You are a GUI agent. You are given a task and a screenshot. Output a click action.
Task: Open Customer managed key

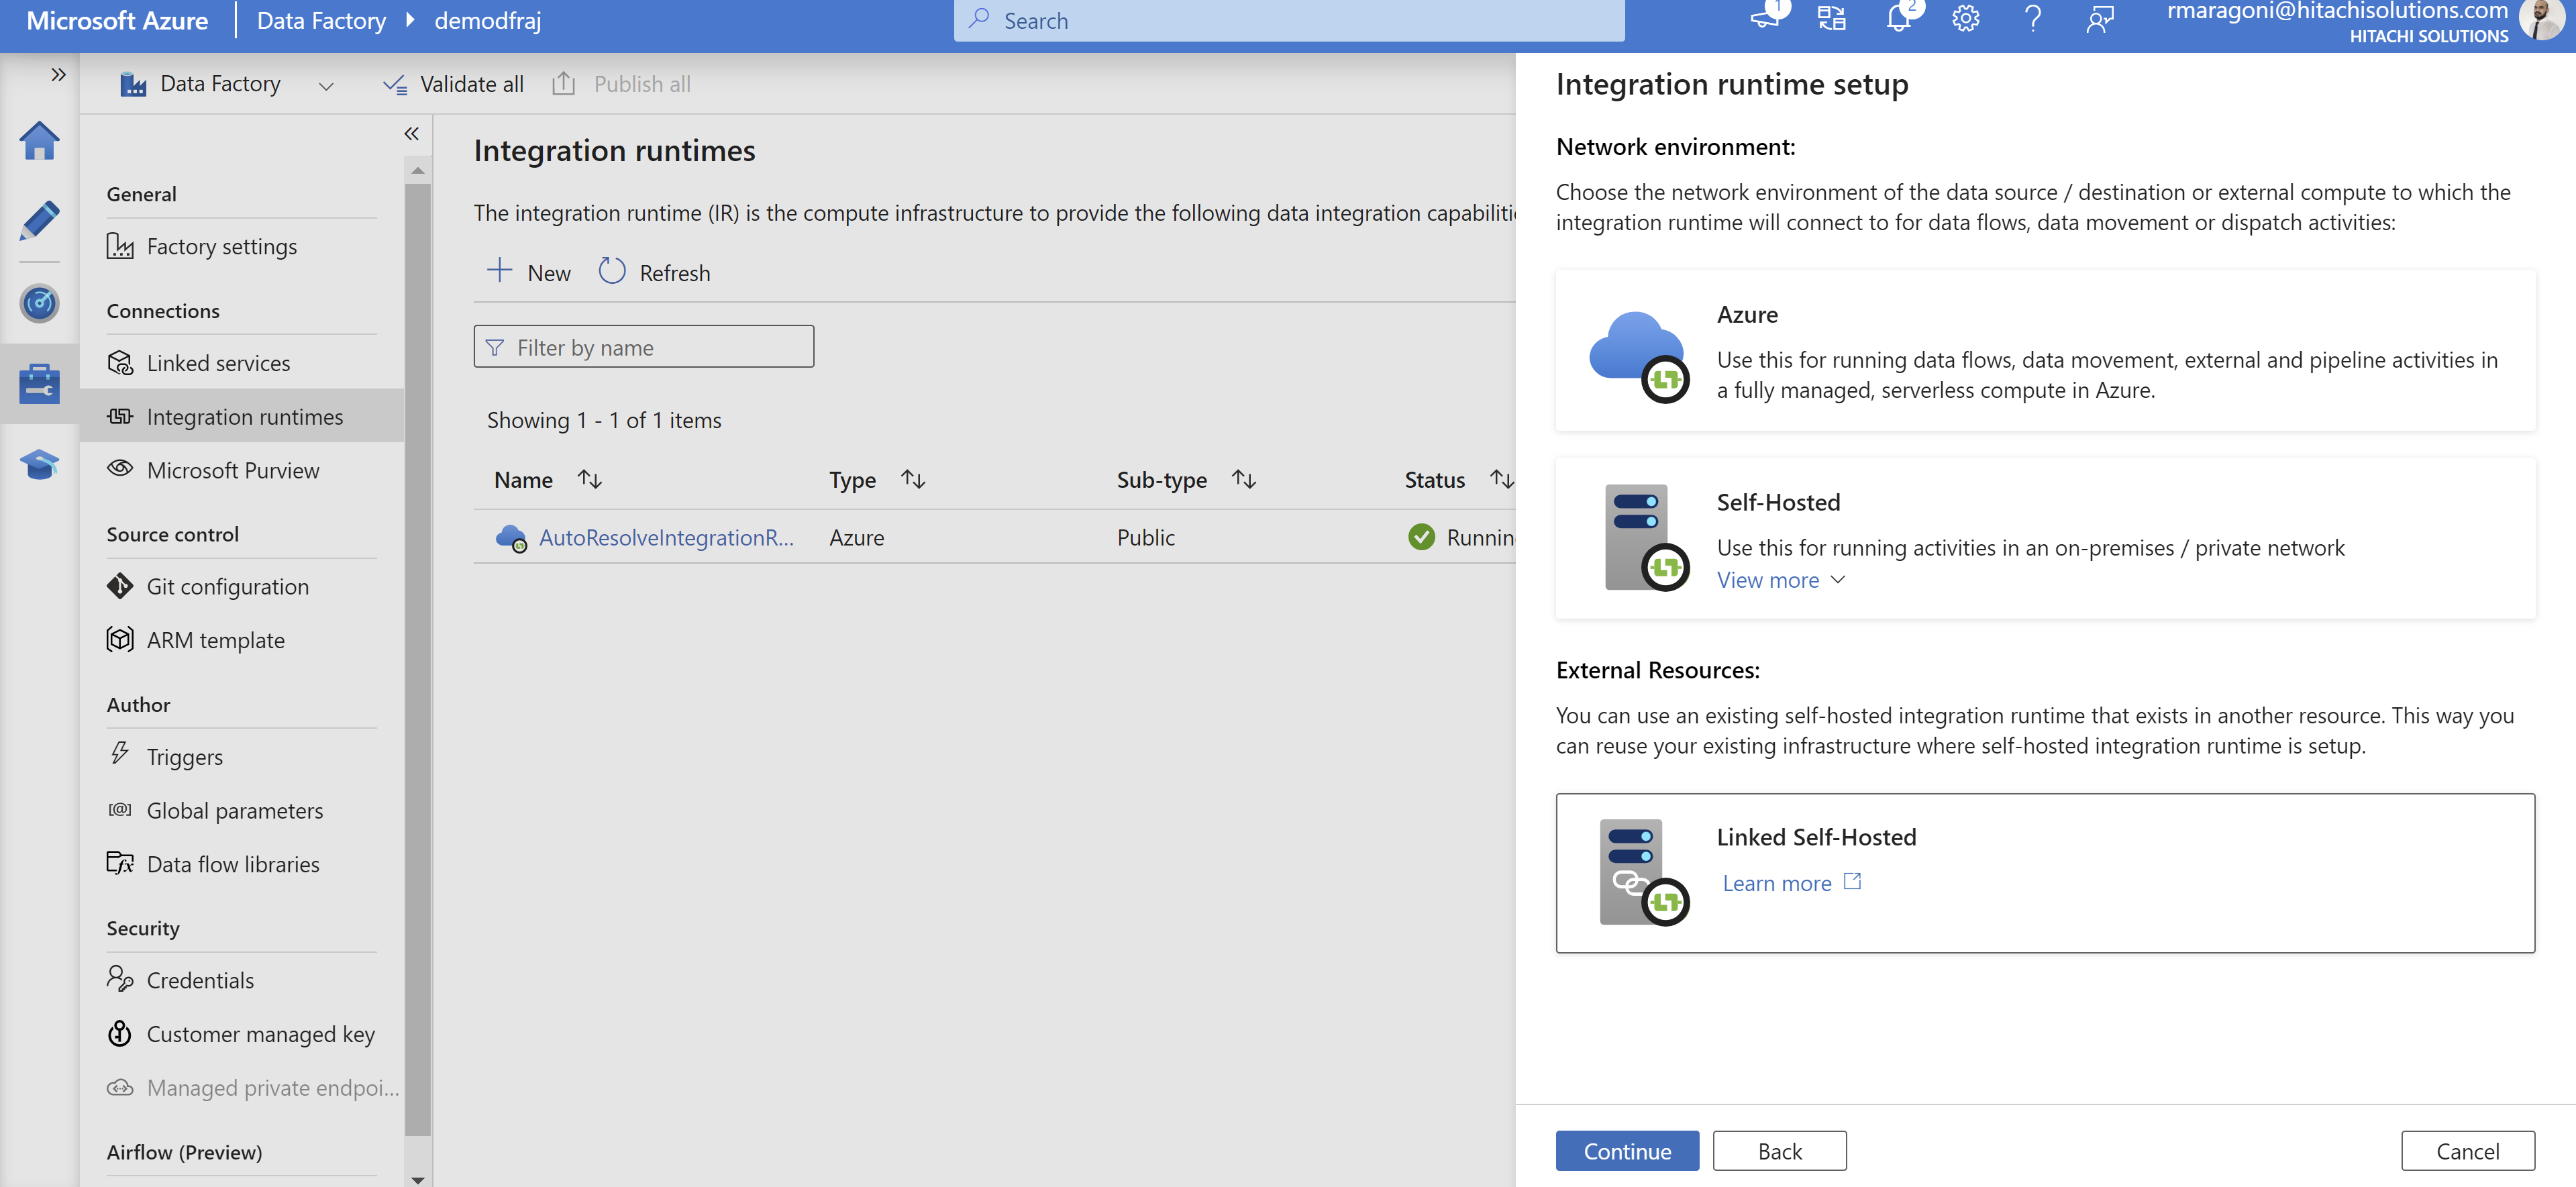pyautogui.click(x=242, y=1034)
